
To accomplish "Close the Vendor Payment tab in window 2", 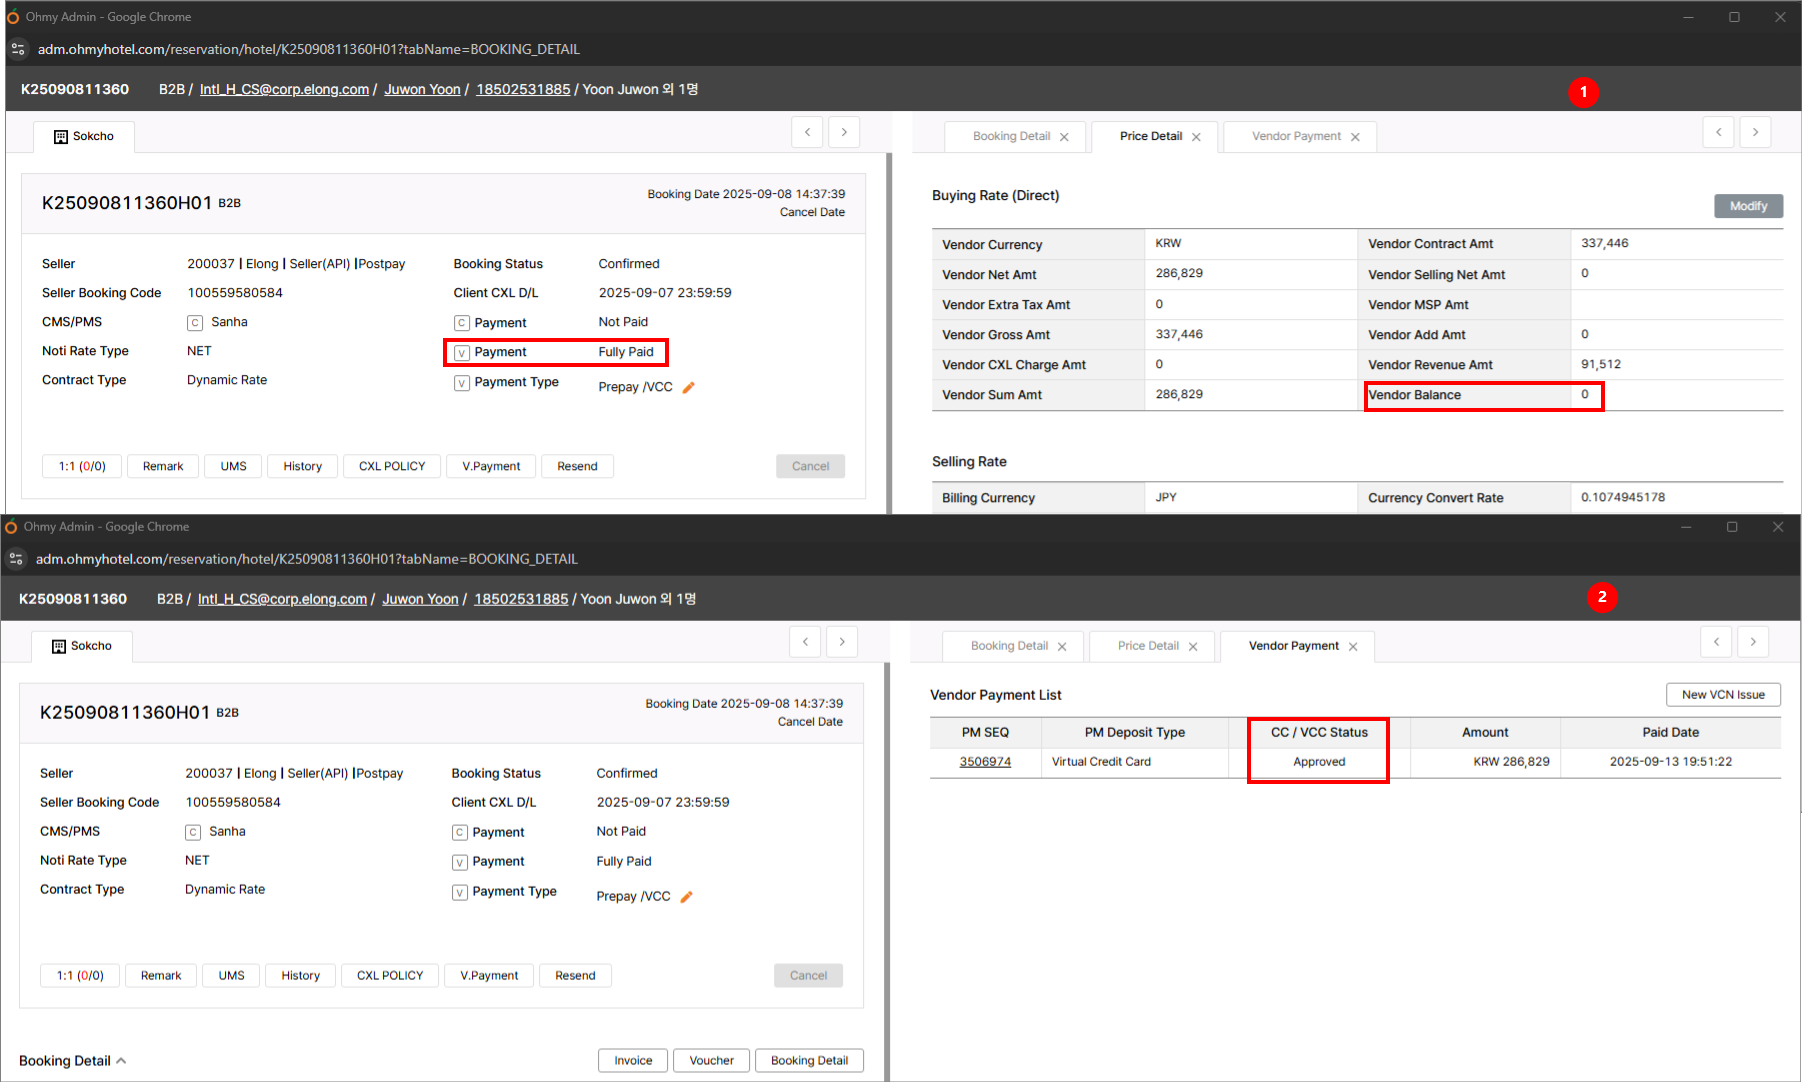I will (1353, 647).
